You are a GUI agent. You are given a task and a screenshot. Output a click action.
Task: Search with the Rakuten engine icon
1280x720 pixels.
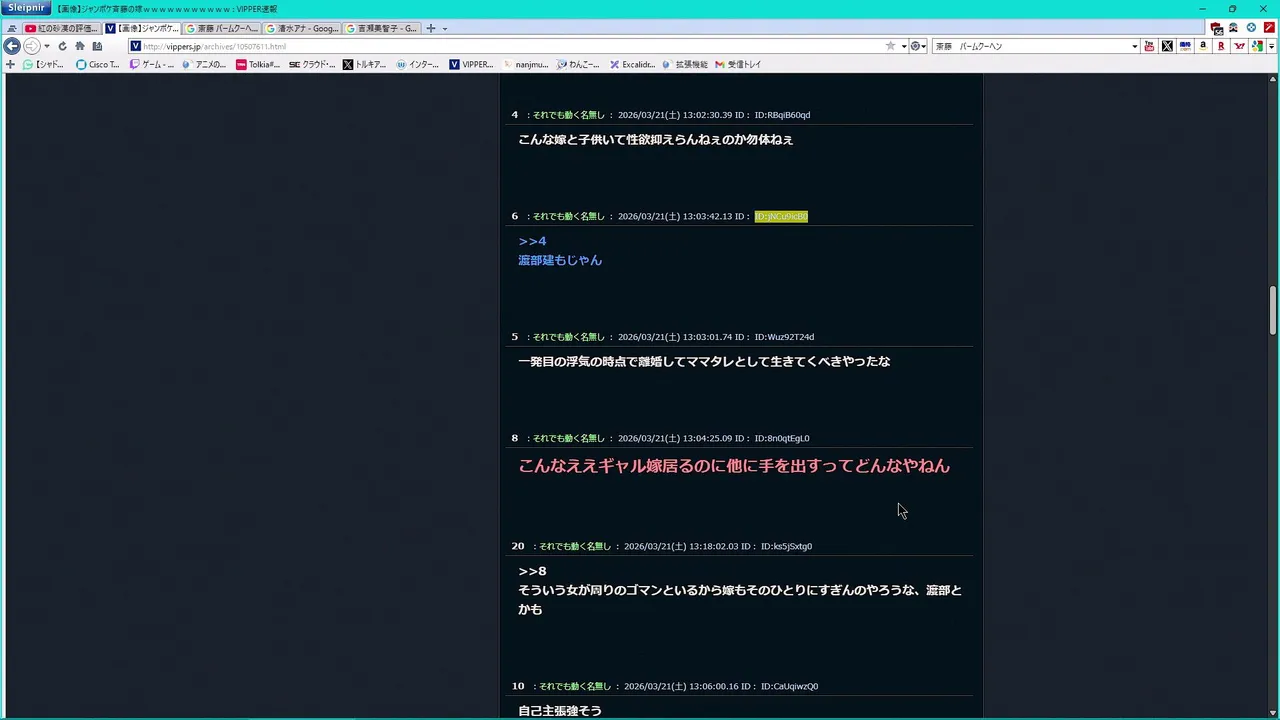point(1221,46)
